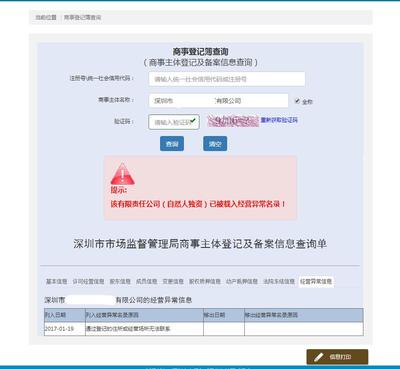
Task: Click the captcha image to refresh it
Action: point(233,121)
